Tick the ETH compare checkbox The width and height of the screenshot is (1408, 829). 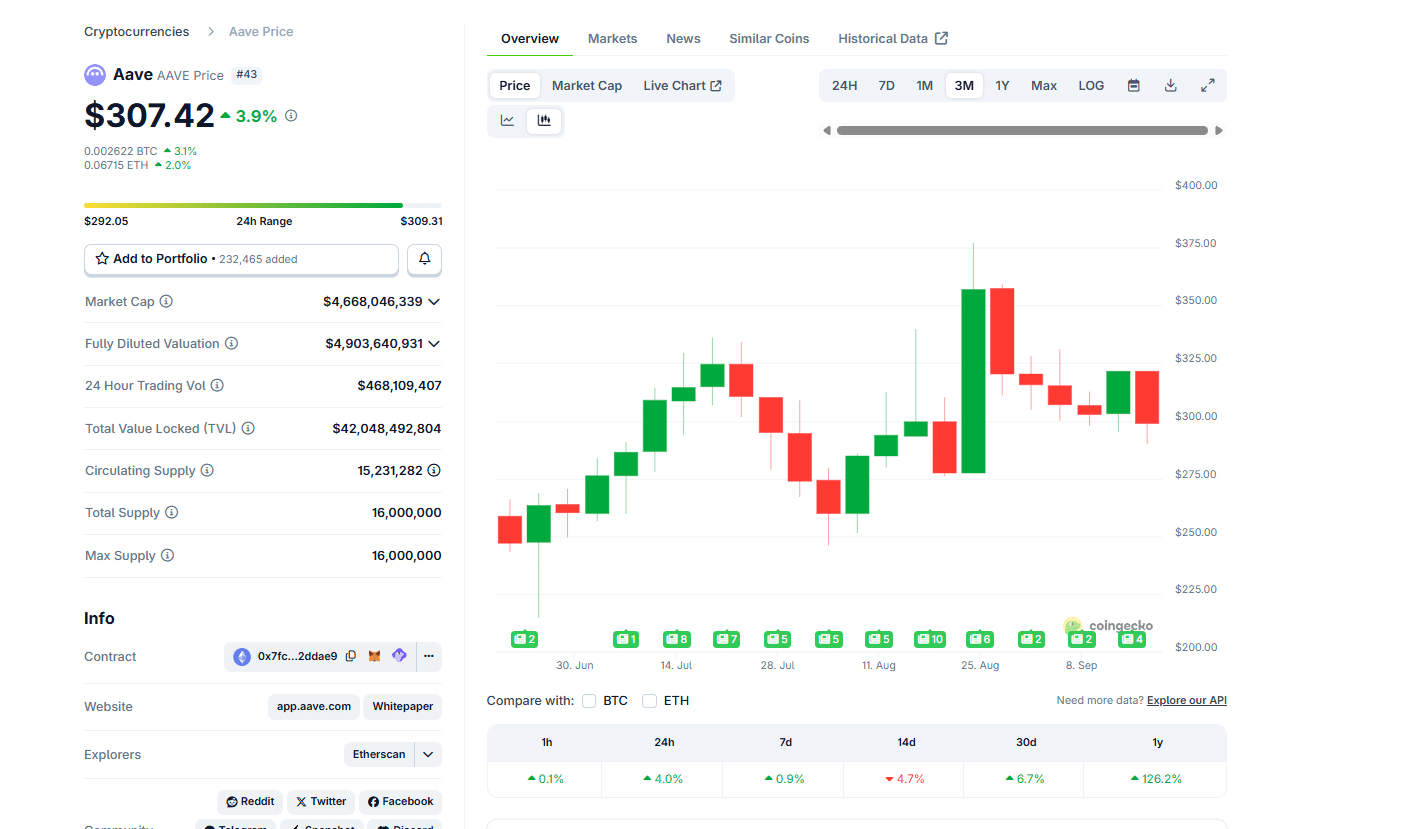pyautogui.click(x=650, y=701)
